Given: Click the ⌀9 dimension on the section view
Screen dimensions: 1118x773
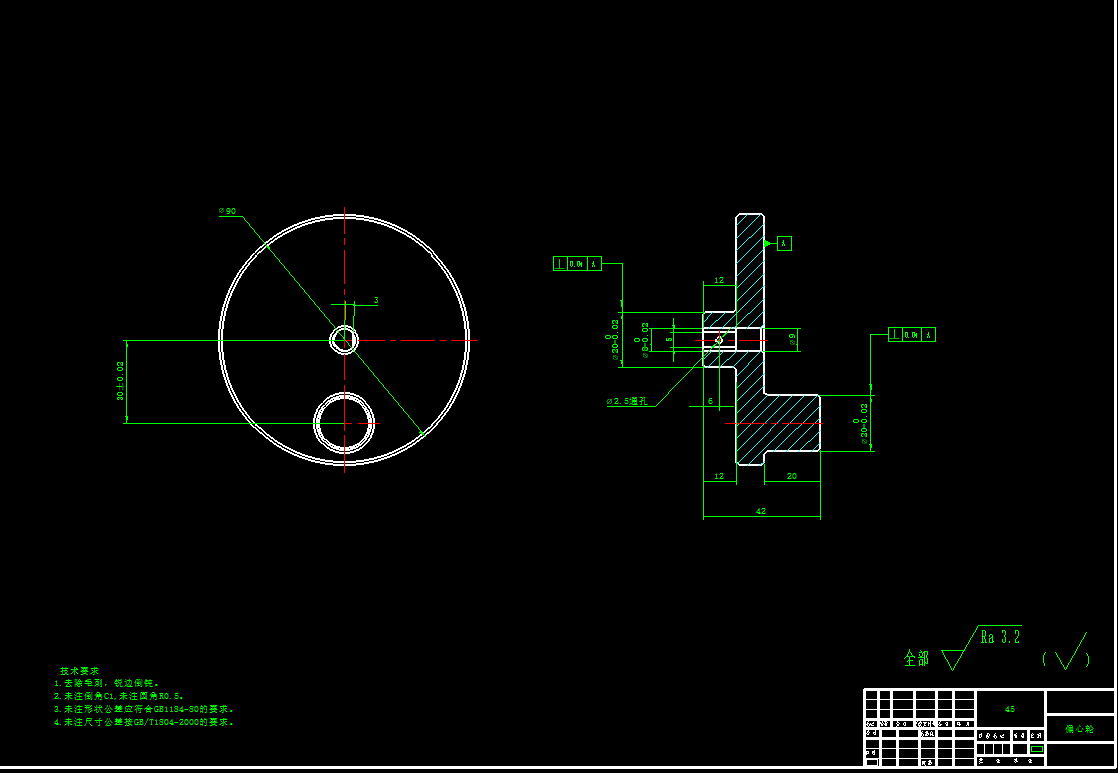Looking at the screenshot, I should pyautogui.click(x=792, y=340).
